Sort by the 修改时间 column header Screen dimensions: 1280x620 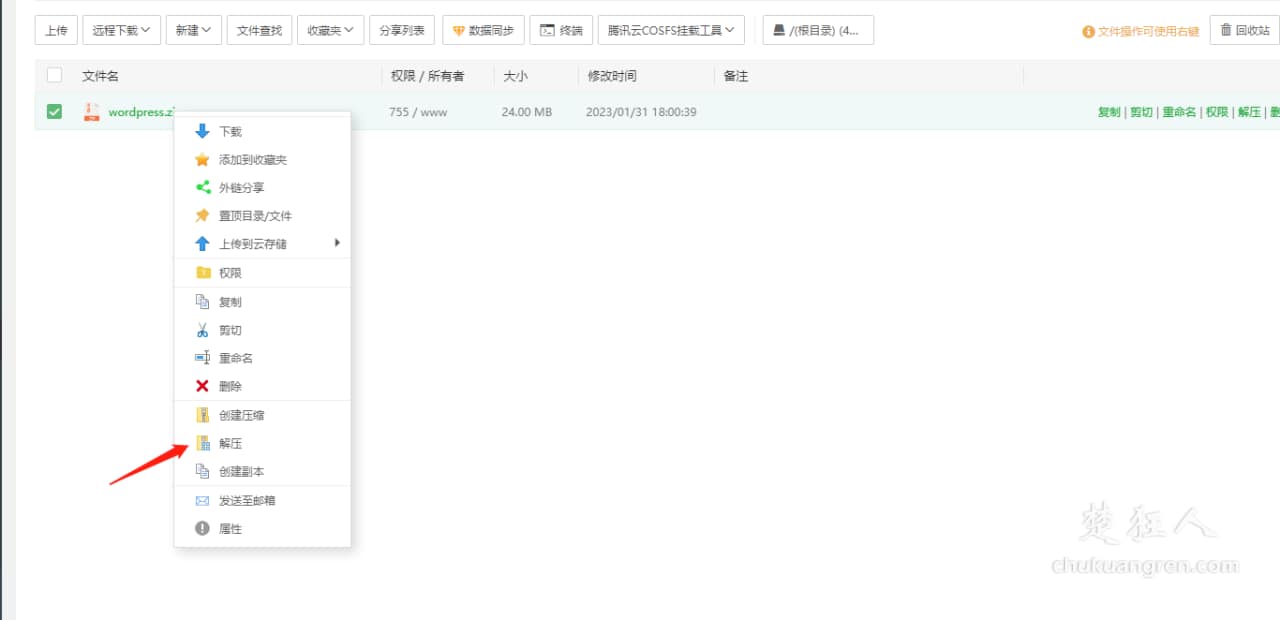612,76
